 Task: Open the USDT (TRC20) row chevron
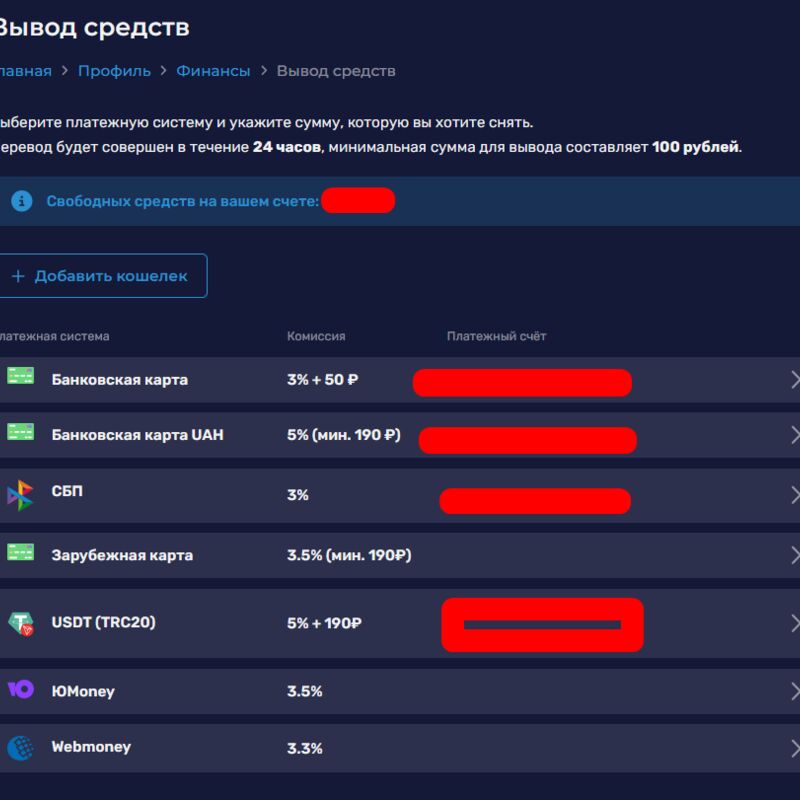(795, 623)
